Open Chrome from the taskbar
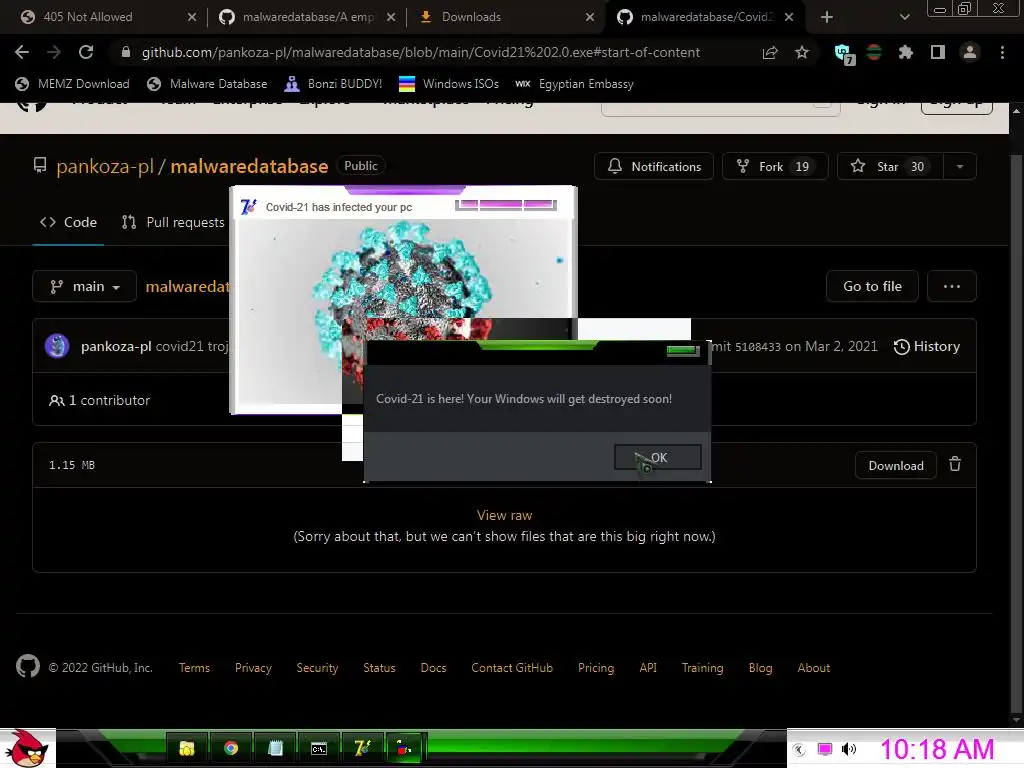 pyautogui.click(x=231, y=748)
